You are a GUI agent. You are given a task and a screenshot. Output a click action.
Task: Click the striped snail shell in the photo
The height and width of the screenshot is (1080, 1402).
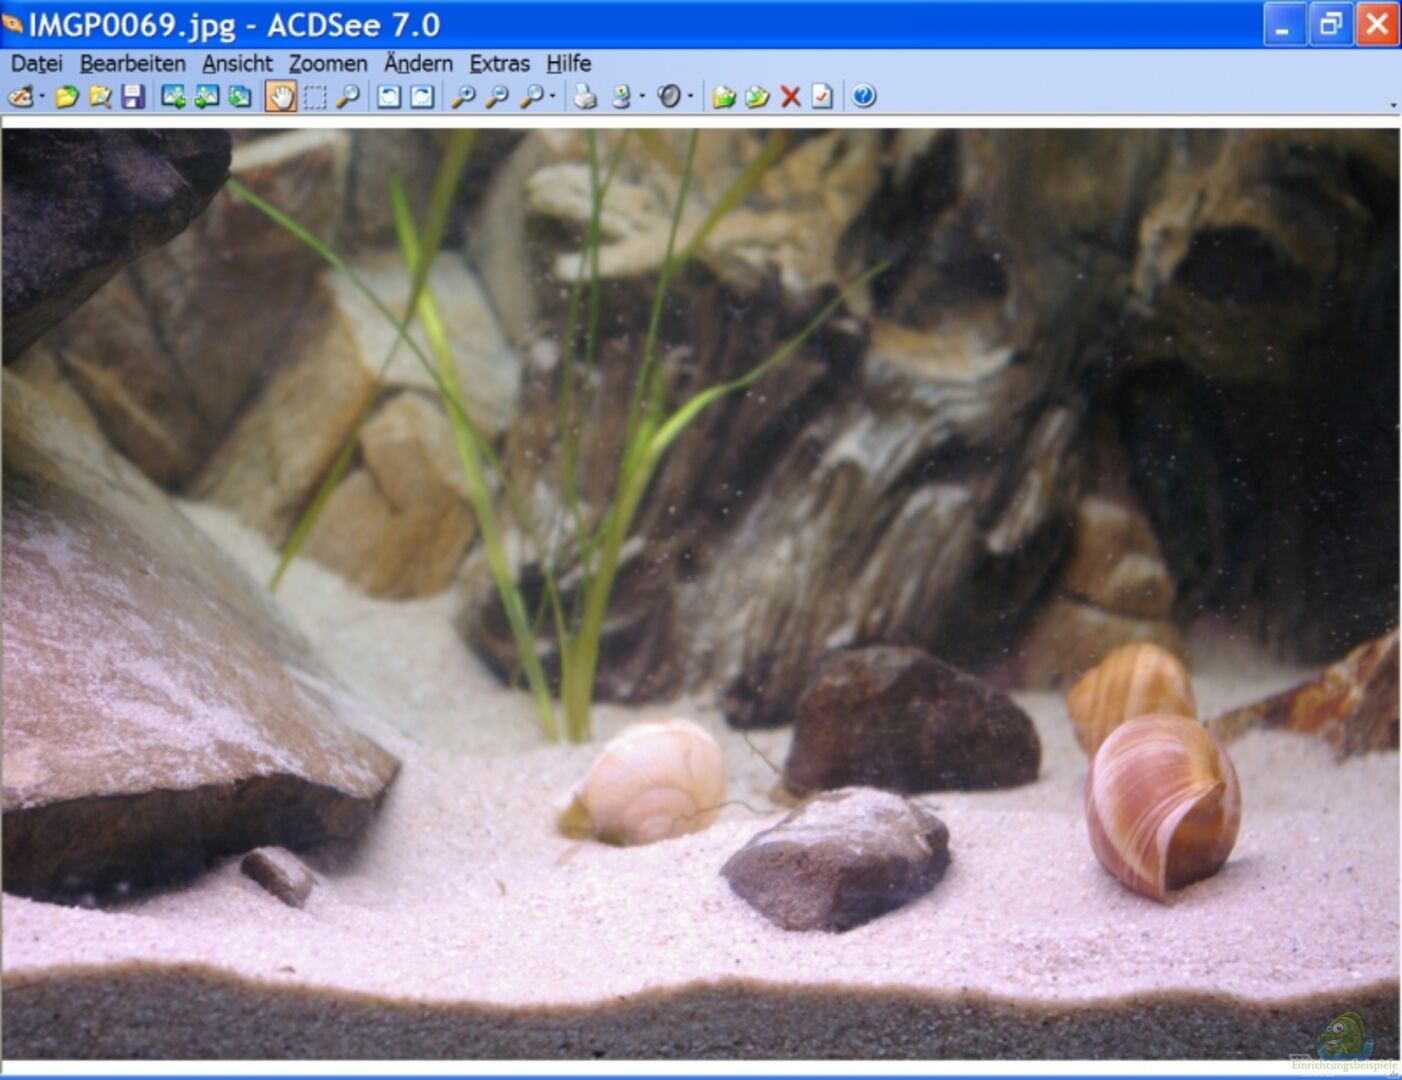[x=1161, y=805]
